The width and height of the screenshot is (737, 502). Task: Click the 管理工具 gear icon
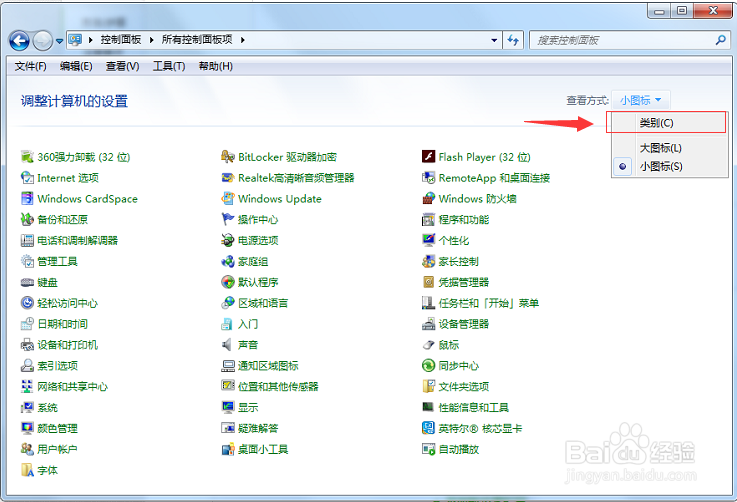pos(27,261)
